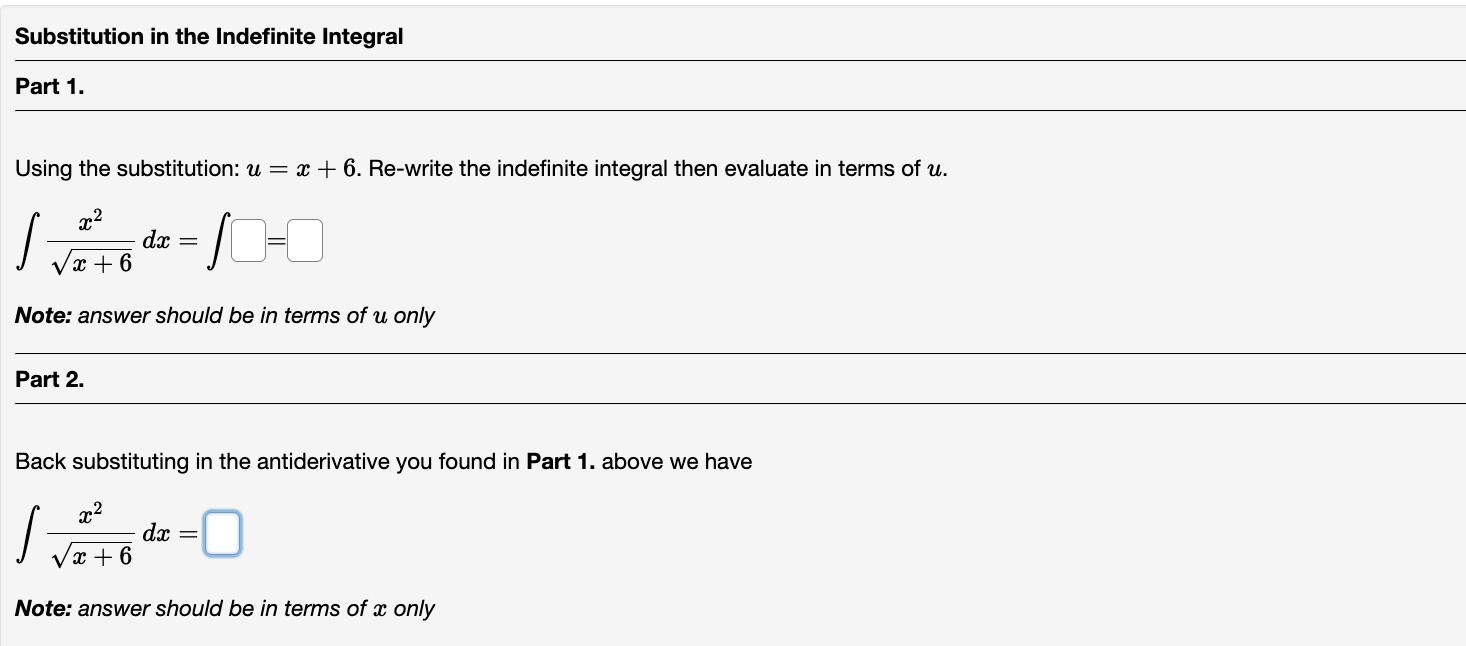Click the equals sign between Part 1 answer boxes
1466x646 pixels.
tap(275, 240)
